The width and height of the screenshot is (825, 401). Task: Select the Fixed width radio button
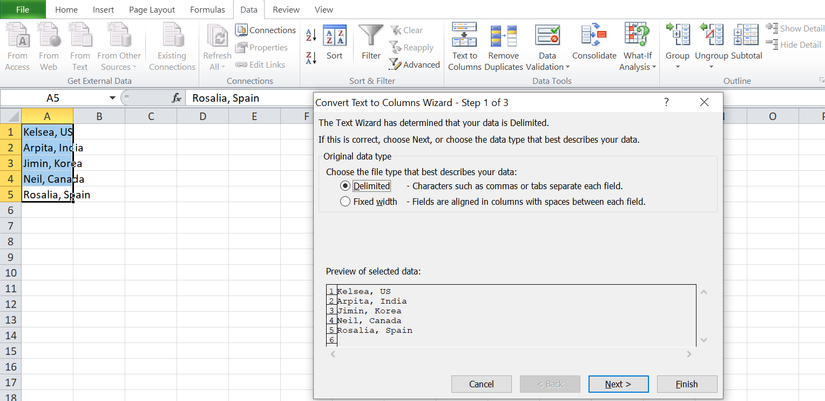[345, 202]
